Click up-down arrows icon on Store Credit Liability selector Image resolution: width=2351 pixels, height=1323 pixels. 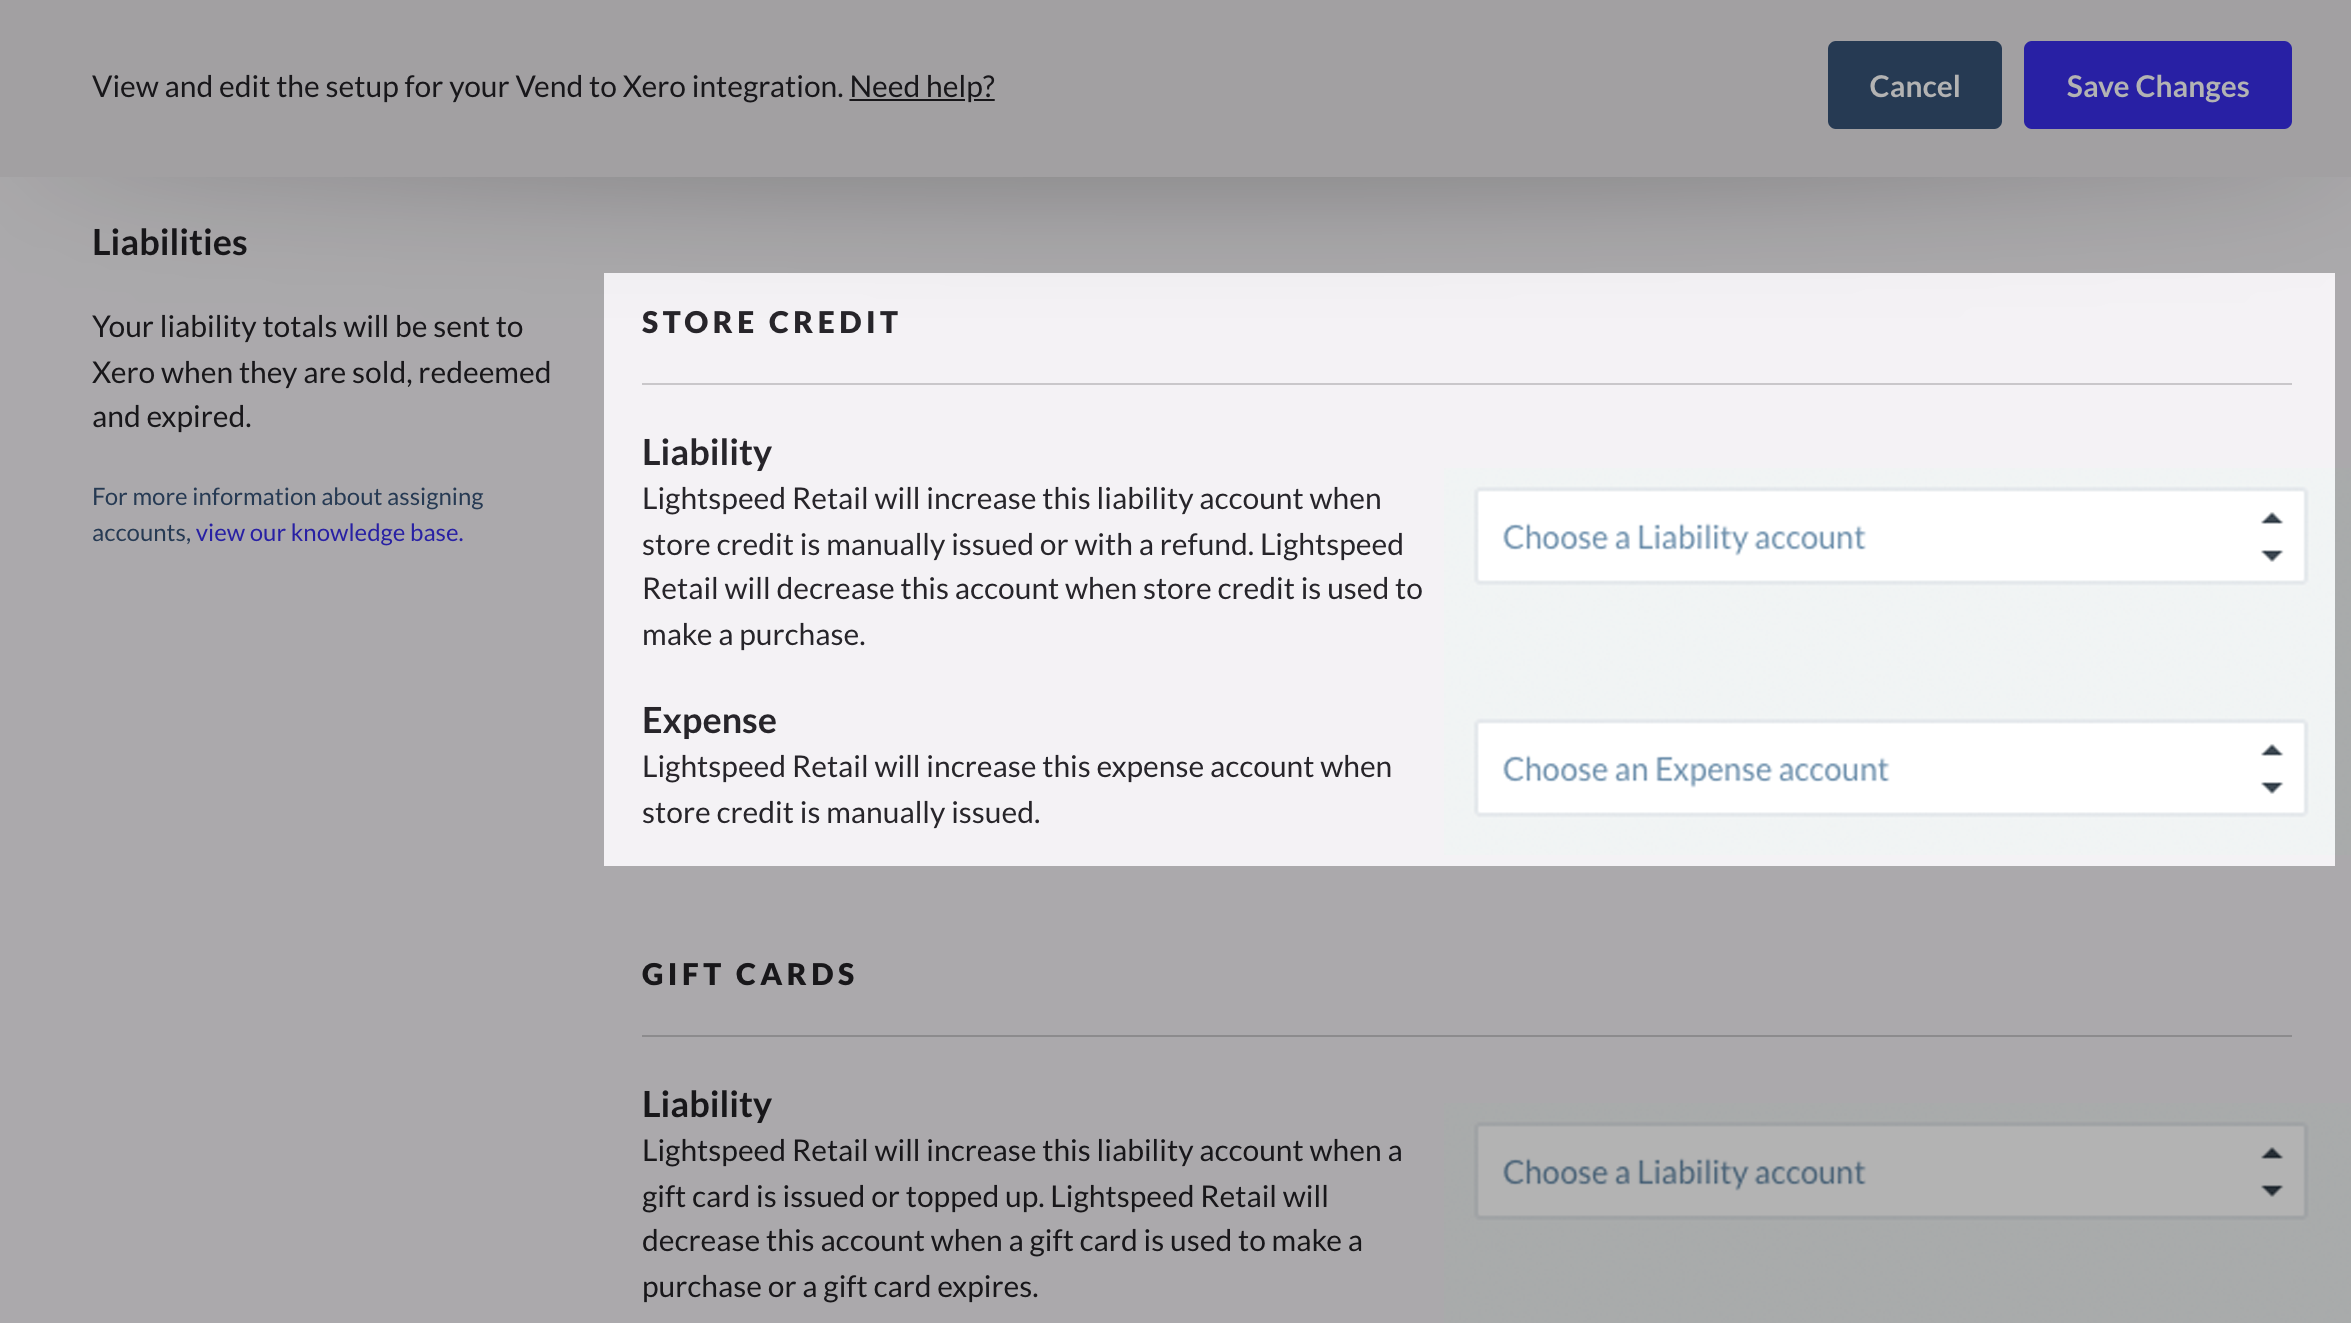point(2271,537)
